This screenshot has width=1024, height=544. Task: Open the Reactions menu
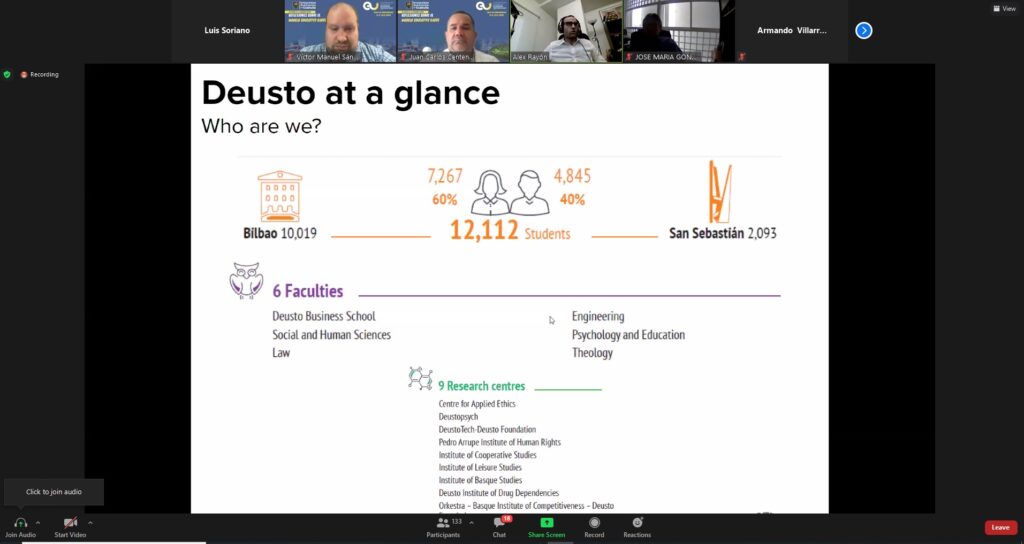[x=637, y=523]
